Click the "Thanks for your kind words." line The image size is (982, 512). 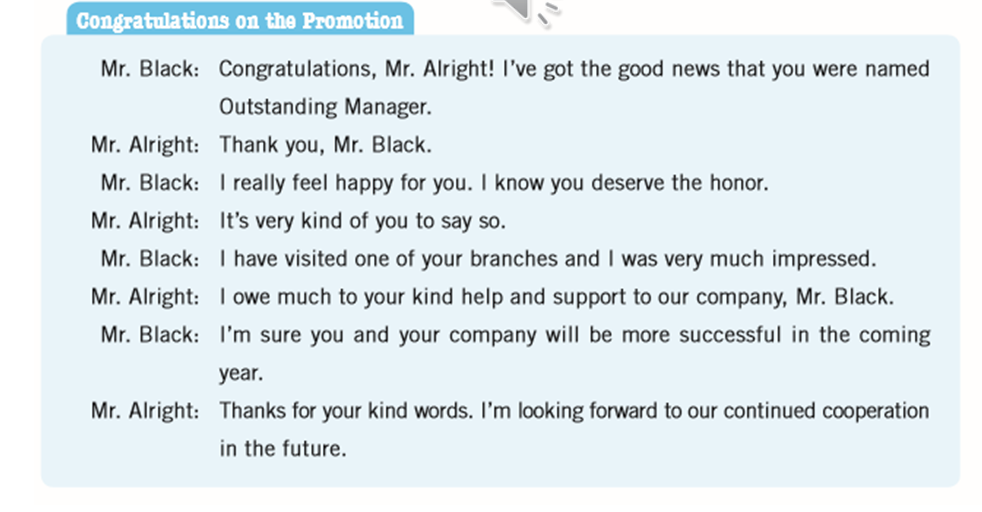click(573, 411)
